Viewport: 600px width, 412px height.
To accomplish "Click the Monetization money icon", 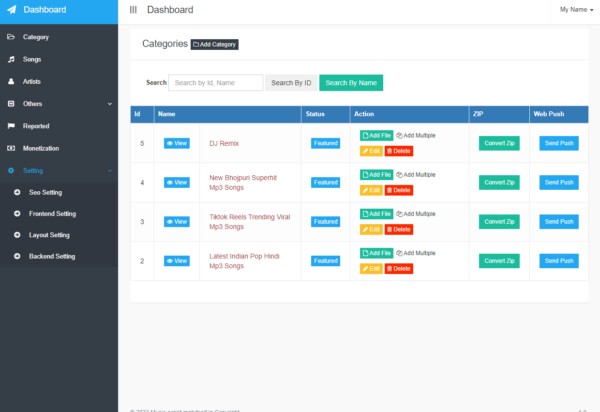I will coord(11,148).
